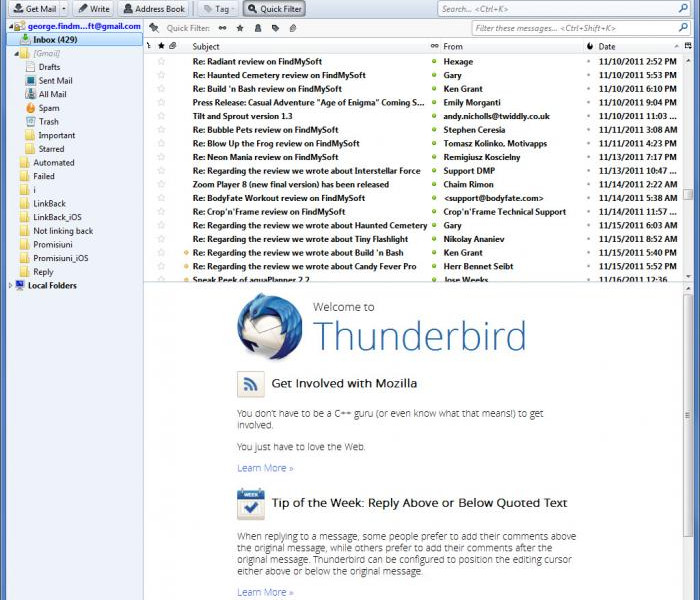Follow Learn More under Tip of the Week

(265, 592)
